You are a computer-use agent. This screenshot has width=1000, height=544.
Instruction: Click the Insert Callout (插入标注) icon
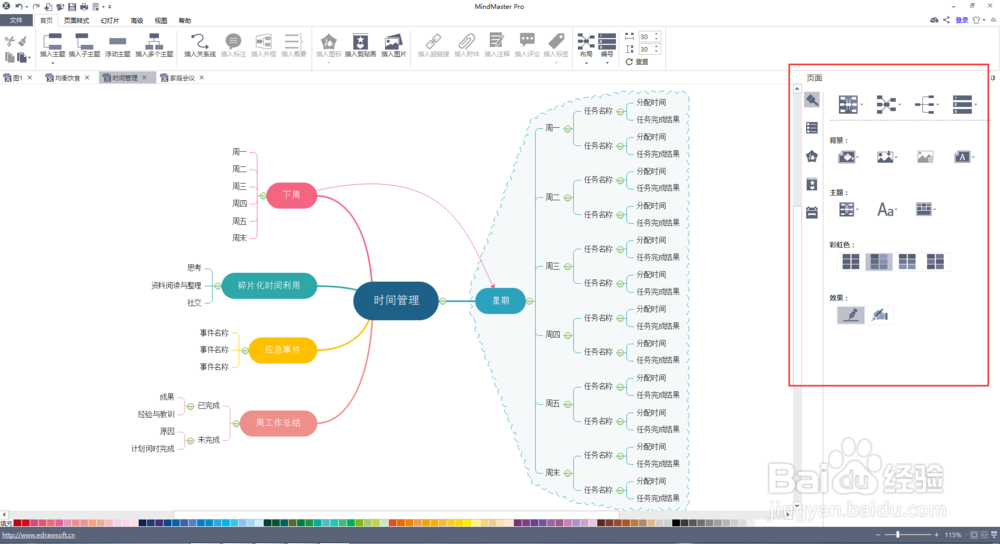point(233,41)
